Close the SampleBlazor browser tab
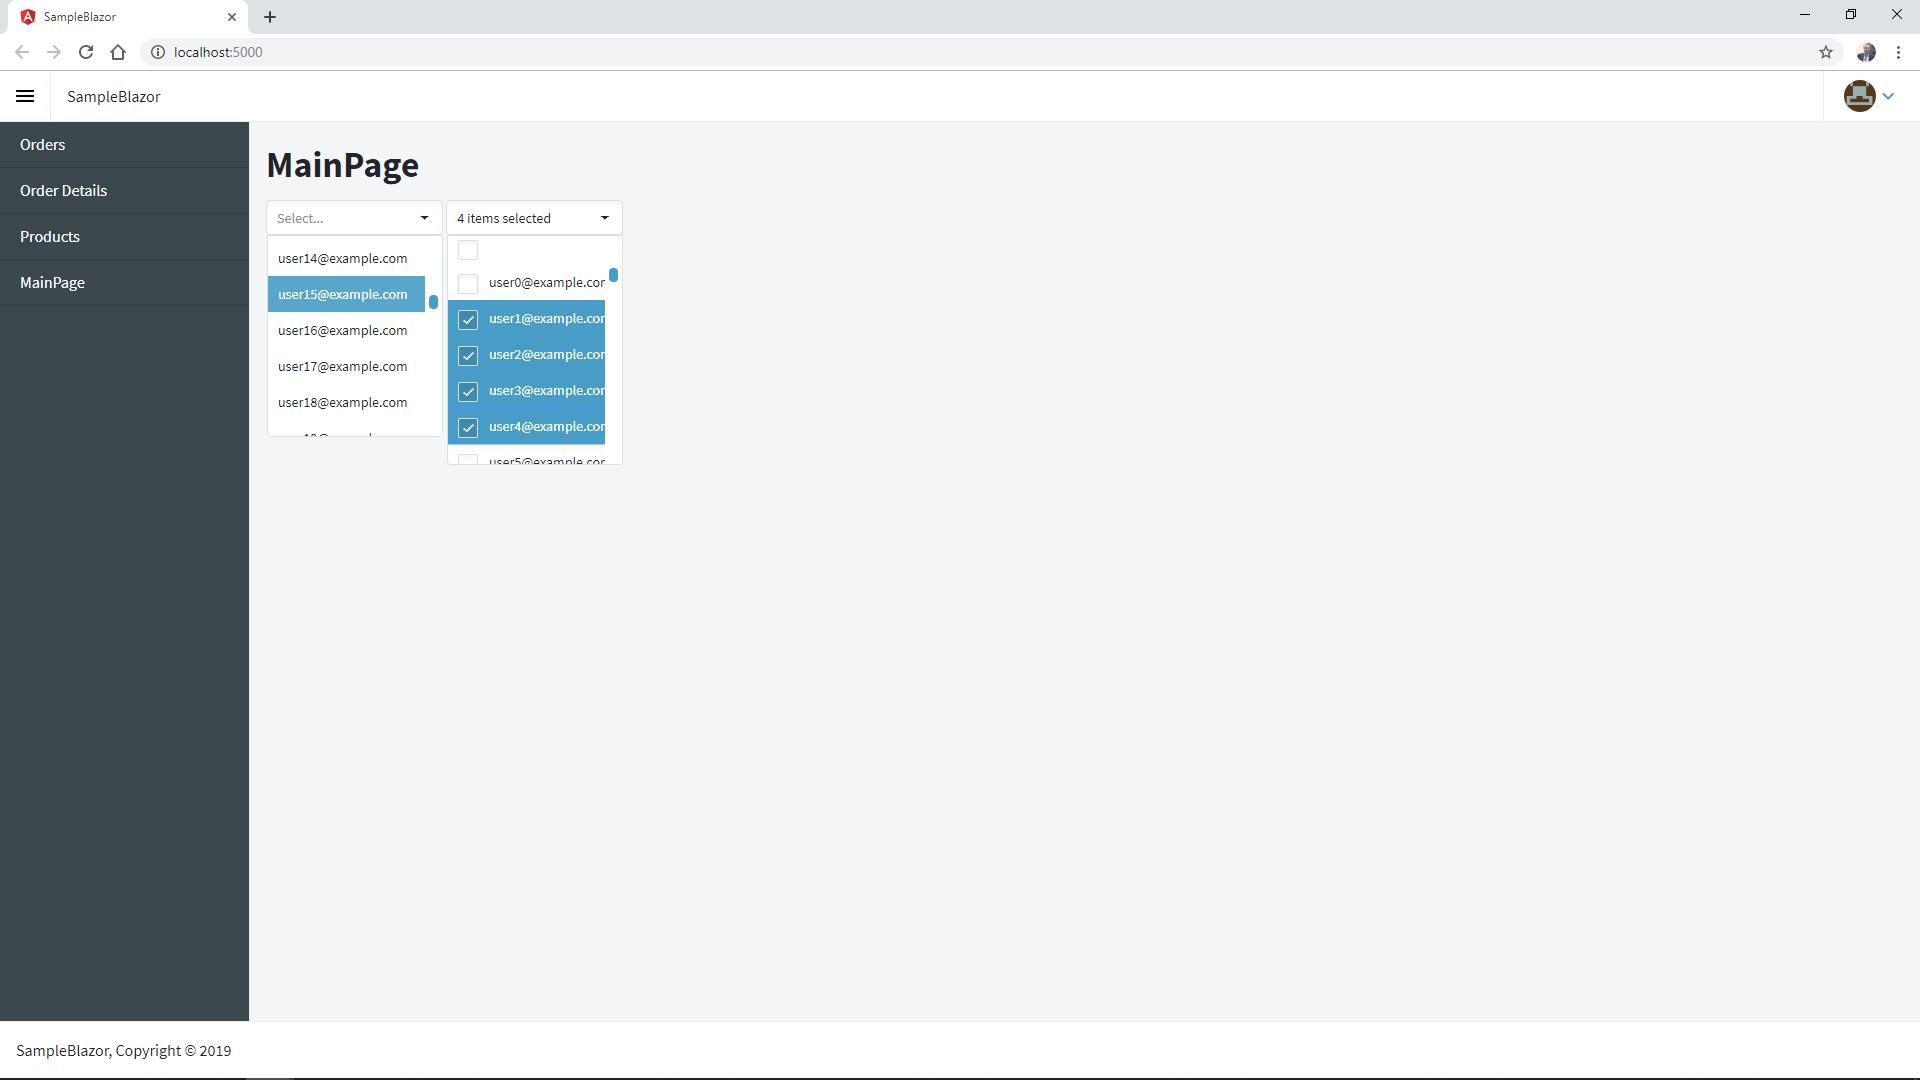This screenshot has height=1080, width=1920. click(x=232, y=17)
